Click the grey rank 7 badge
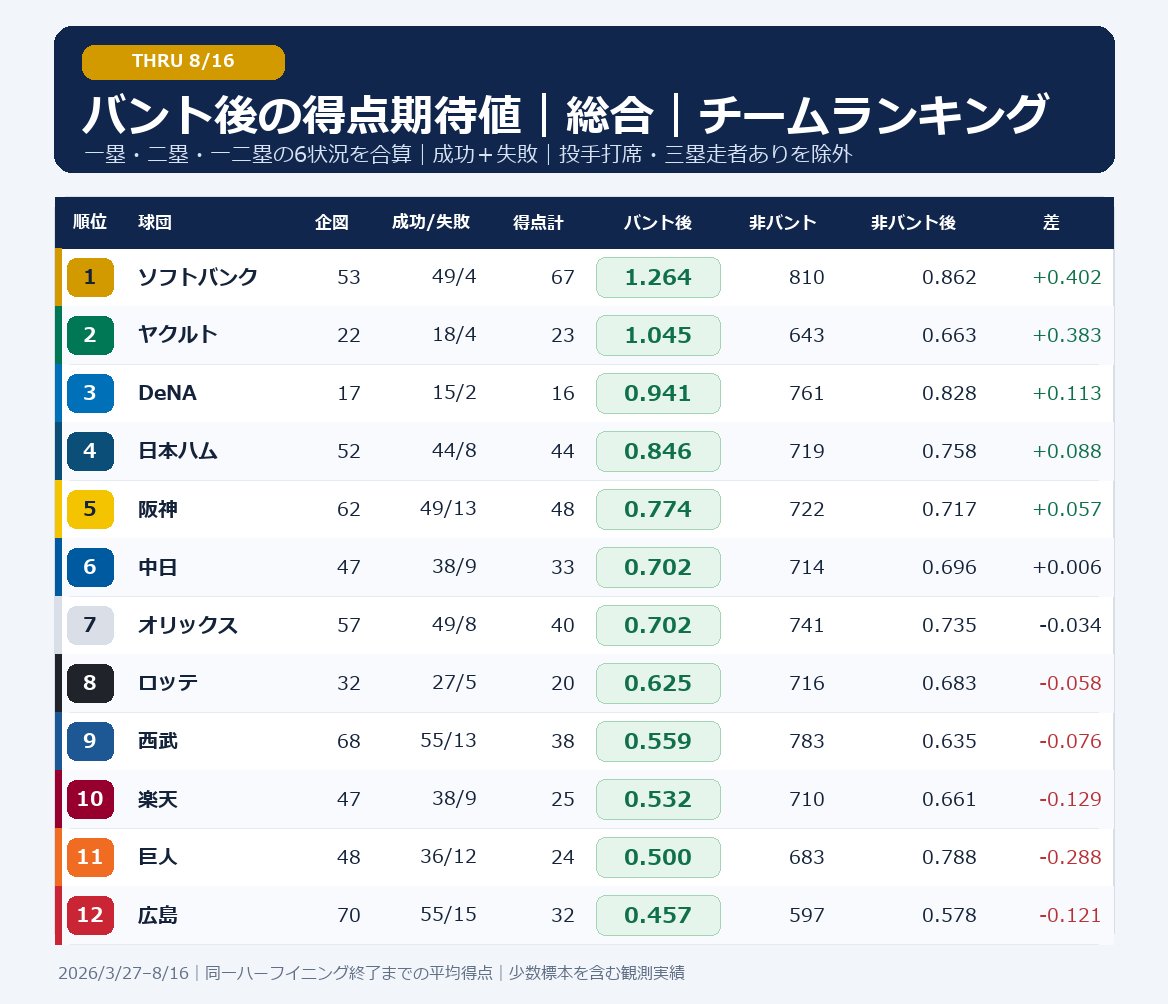The height and width of the screenshot is (1004, 1168). click(90, 625)
